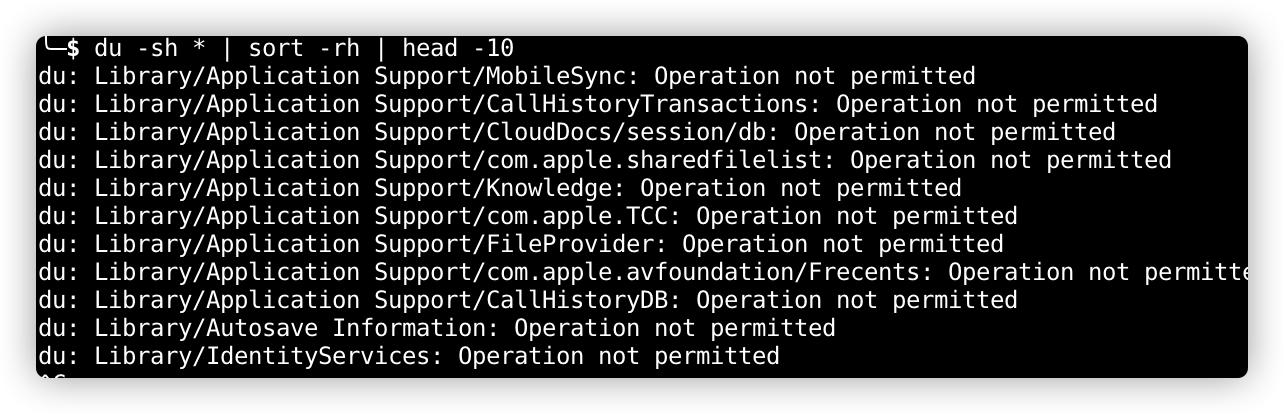
Task: Click the du -sh command line
Action: tap(304, 48)
